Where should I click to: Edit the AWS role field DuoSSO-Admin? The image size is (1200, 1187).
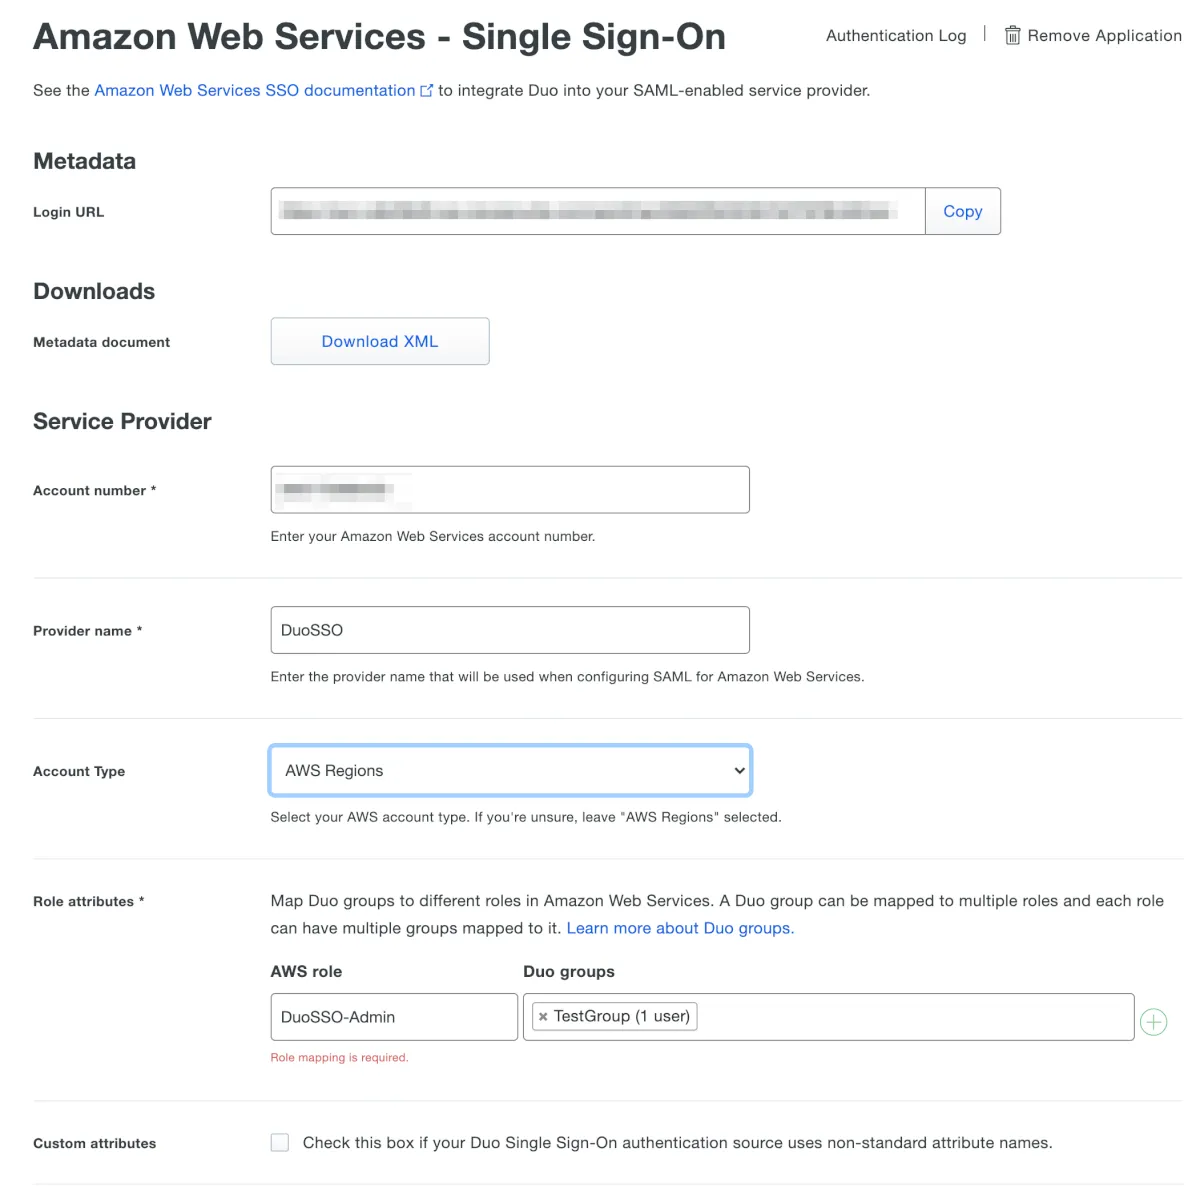pos(394,1017)
